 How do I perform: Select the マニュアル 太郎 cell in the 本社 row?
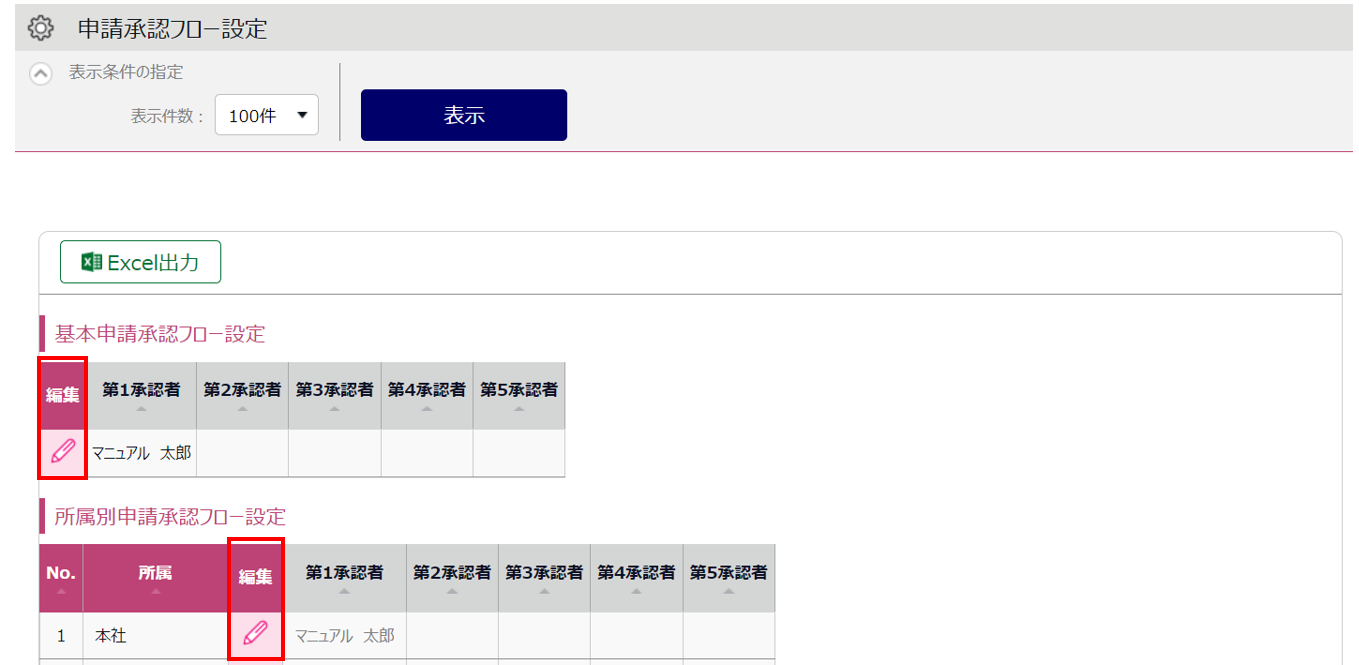pos(344,635)
